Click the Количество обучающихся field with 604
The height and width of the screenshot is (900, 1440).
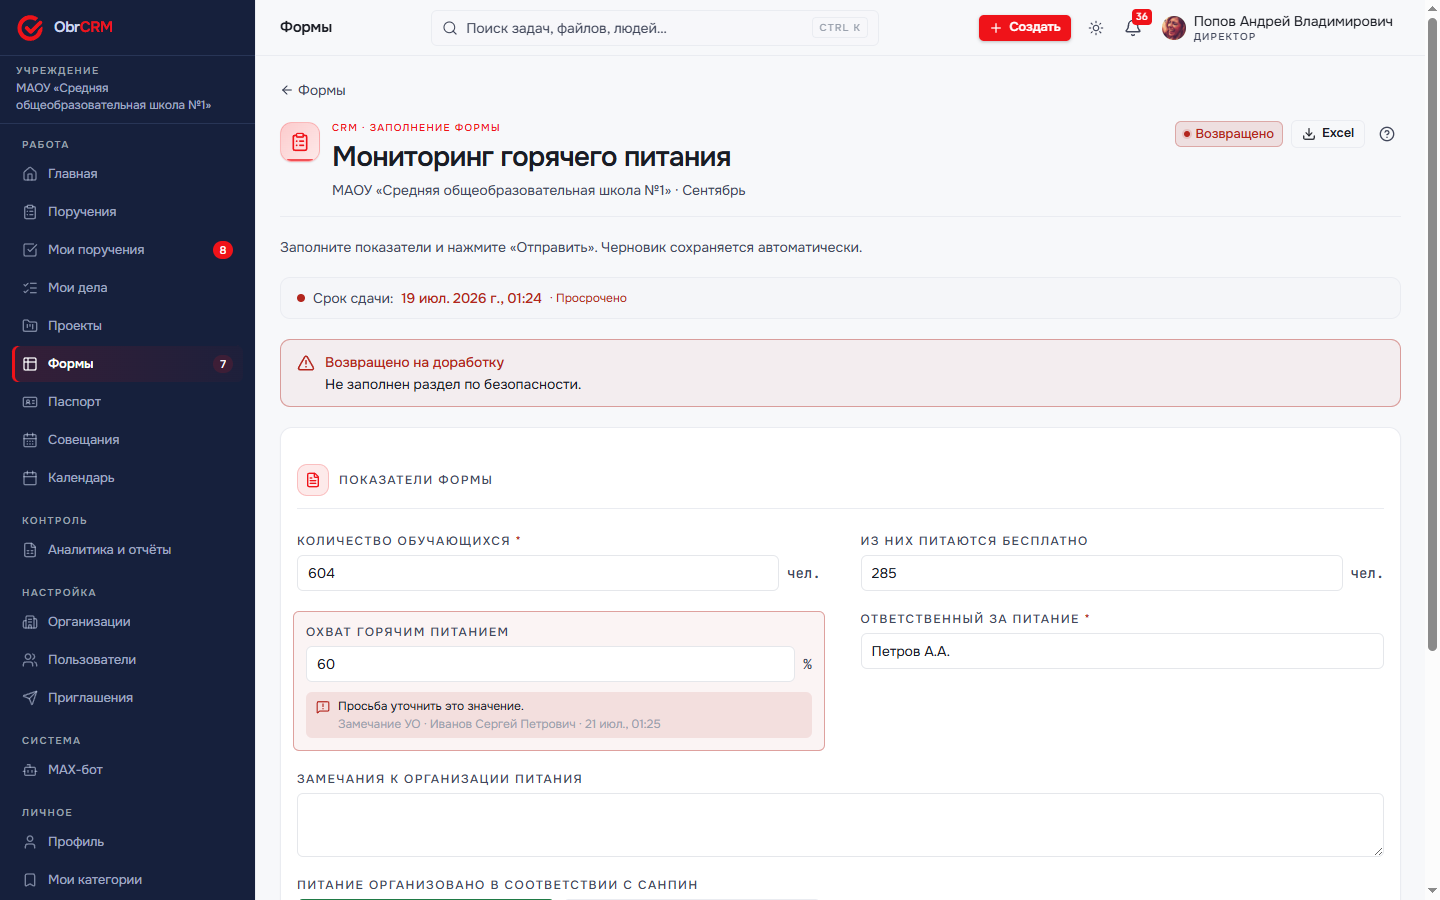[538, 573]
